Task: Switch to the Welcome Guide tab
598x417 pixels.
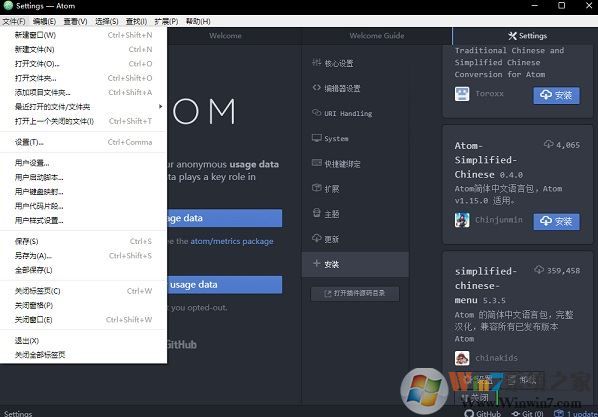Action: [377, 36]
